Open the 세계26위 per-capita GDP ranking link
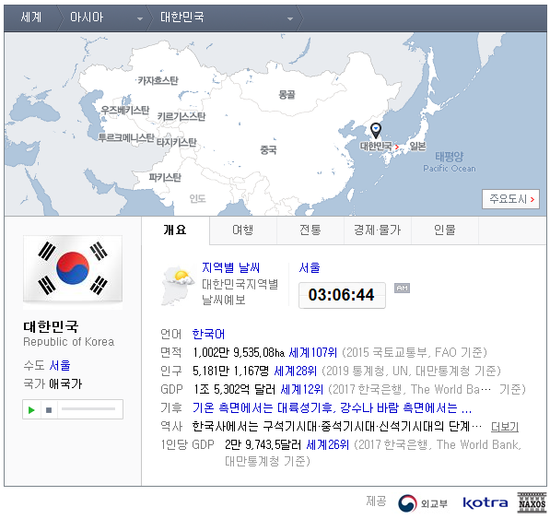Viewport: 550px width, 519px height. tap(328, 445)
